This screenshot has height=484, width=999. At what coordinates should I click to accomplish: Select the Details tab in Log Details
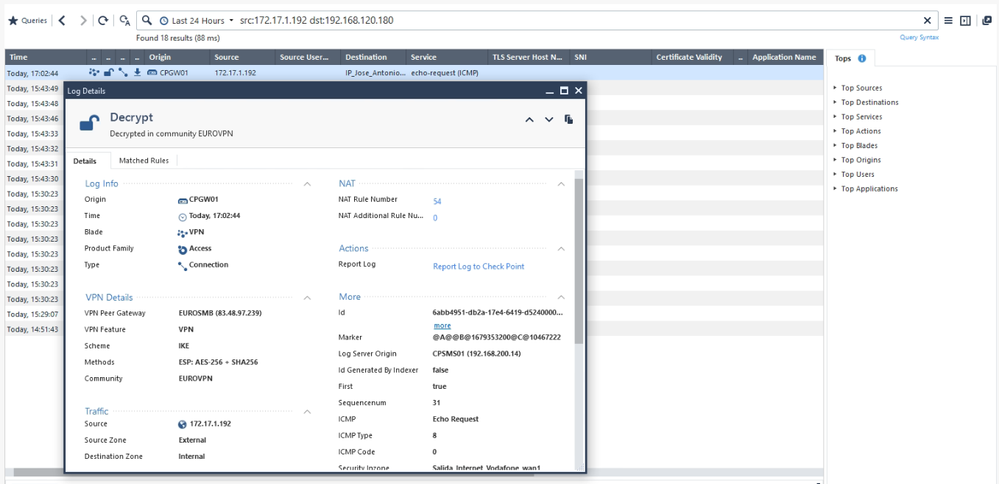click(x=85, y=161)
